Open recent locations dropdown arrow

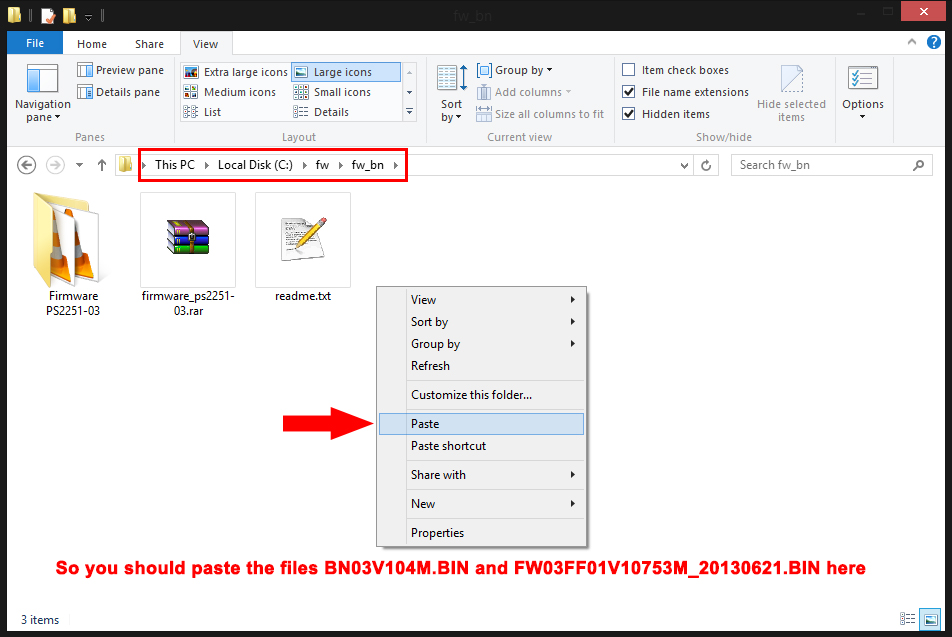point(79,165)
